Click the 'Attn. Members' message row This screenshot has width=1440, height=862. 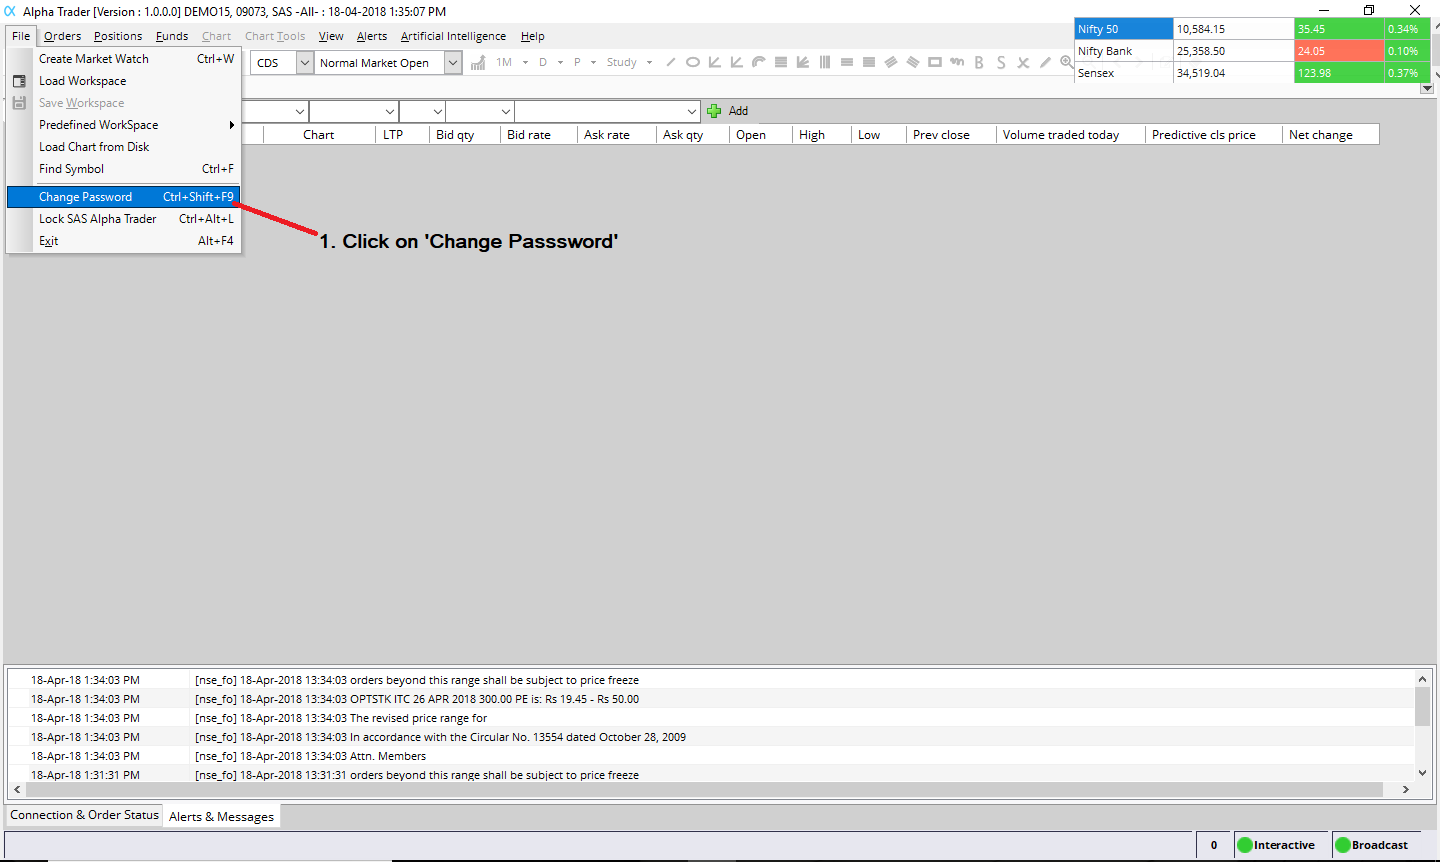click(711, 756)
